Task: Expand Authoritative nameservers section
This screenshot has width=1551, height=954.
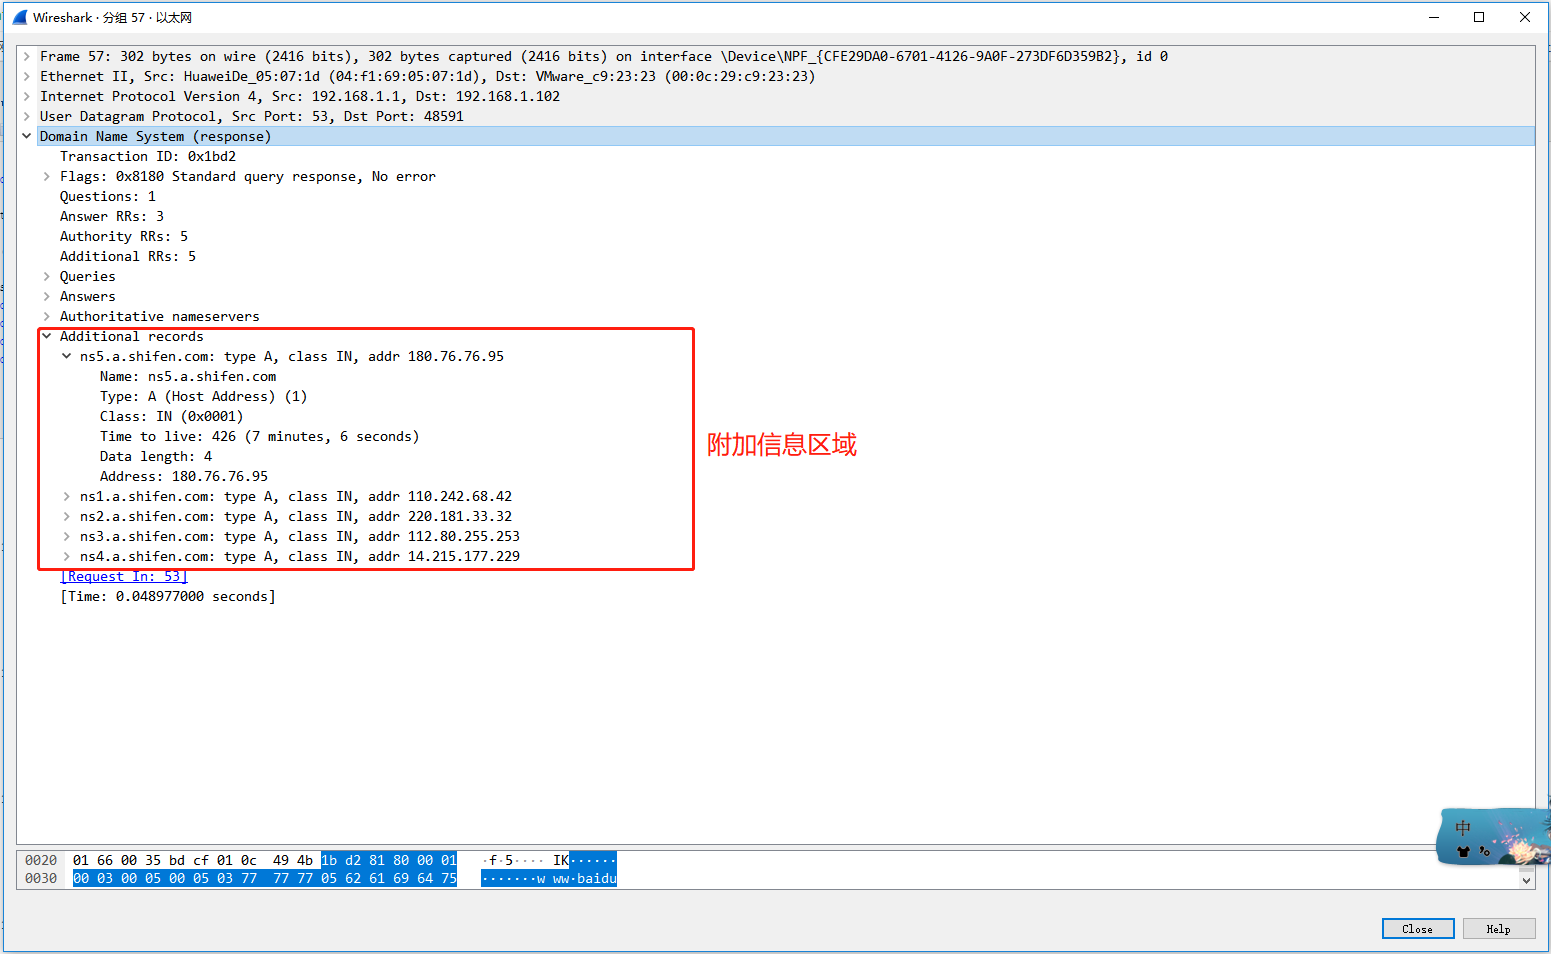Action: tap(47, 317)
